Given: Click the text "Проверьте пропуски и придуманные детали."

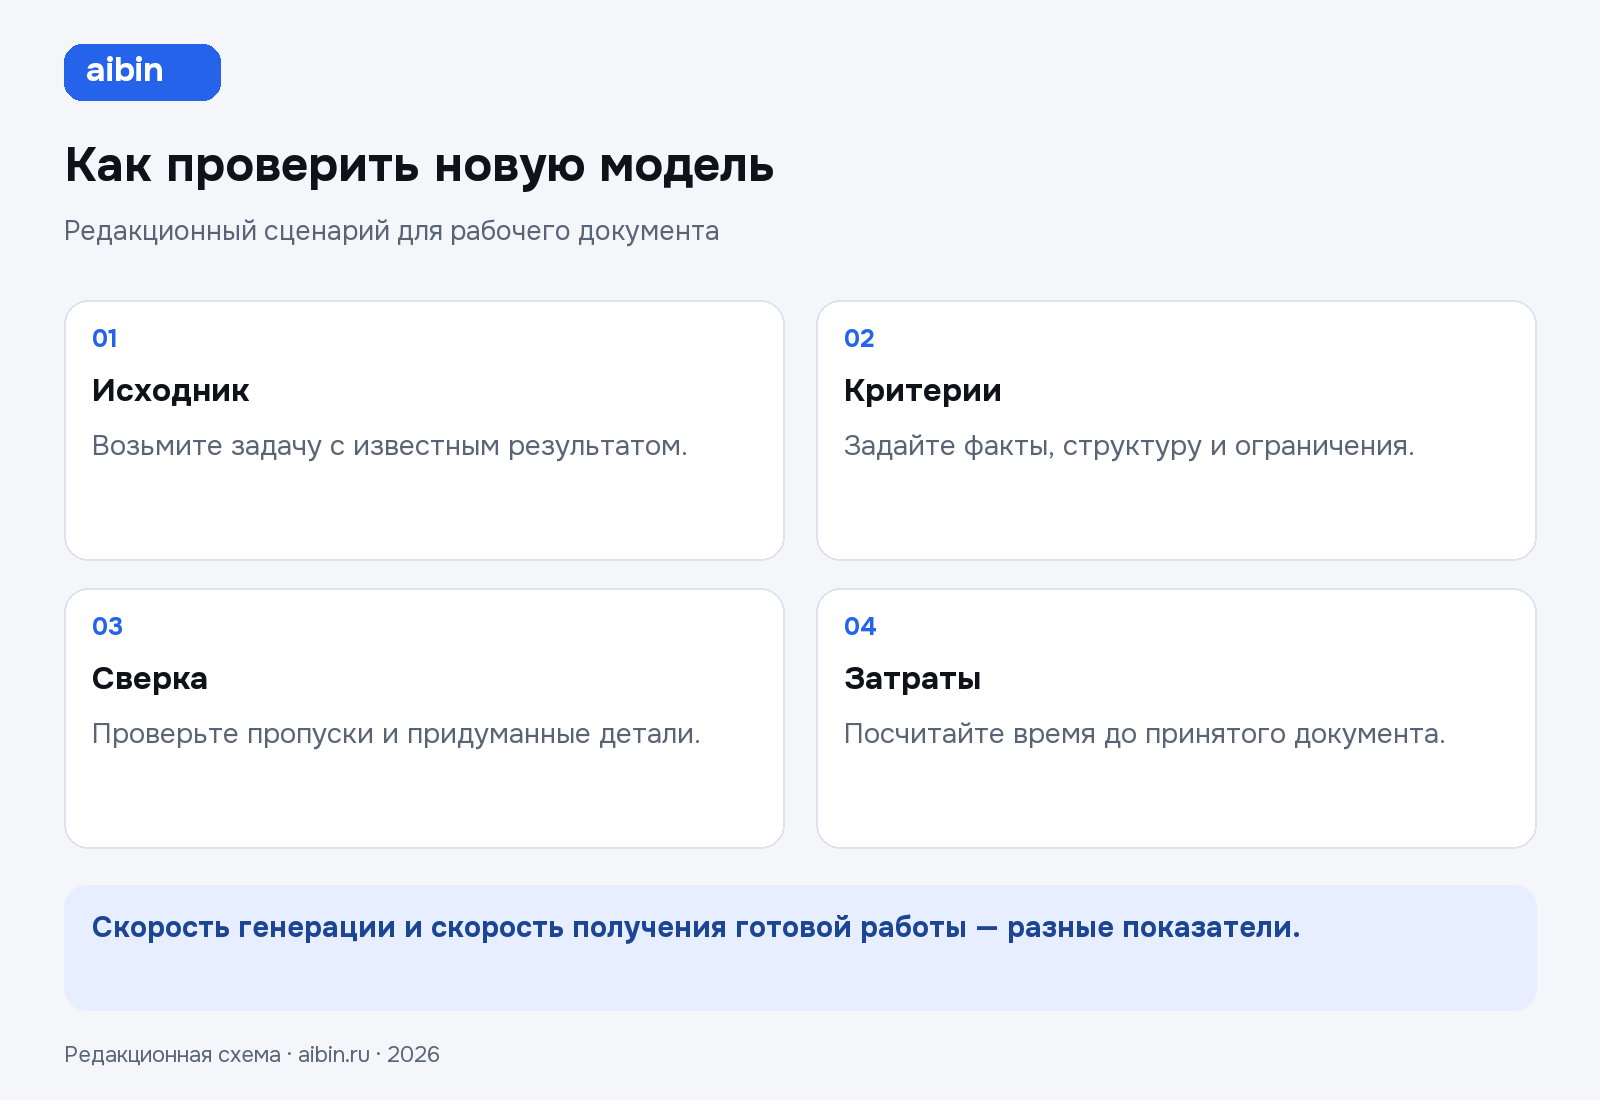Looking at the screenshot, I should [x=396, y=734].
